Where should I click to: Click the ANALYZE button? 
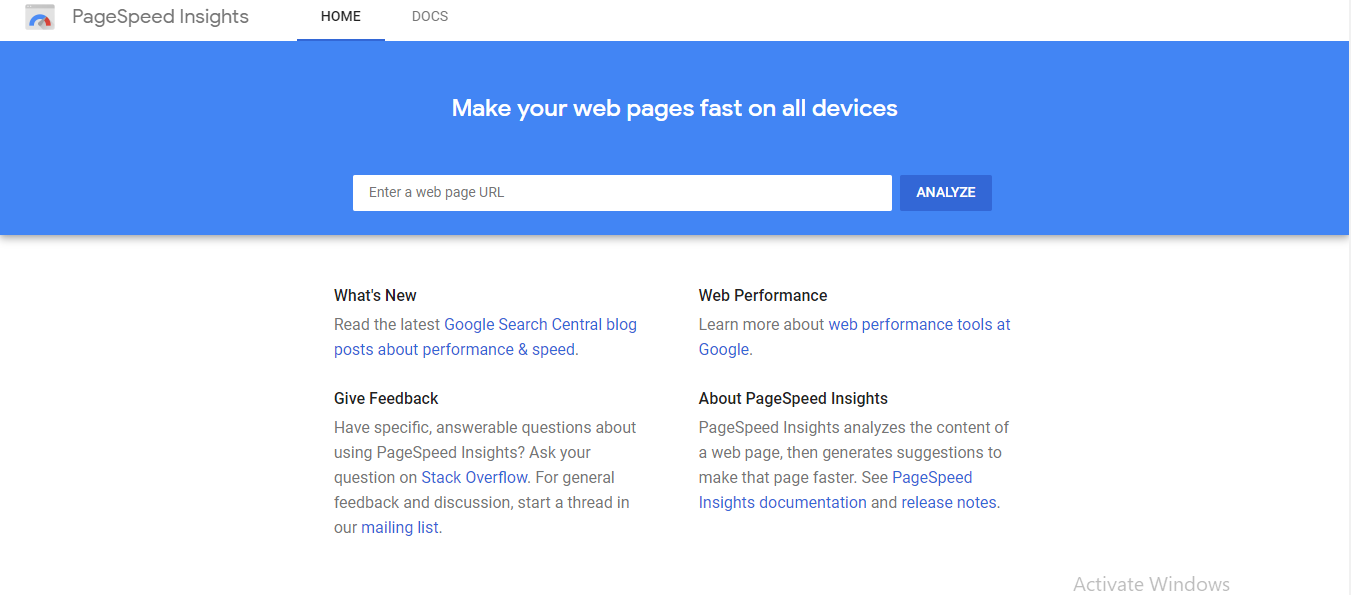946,193
